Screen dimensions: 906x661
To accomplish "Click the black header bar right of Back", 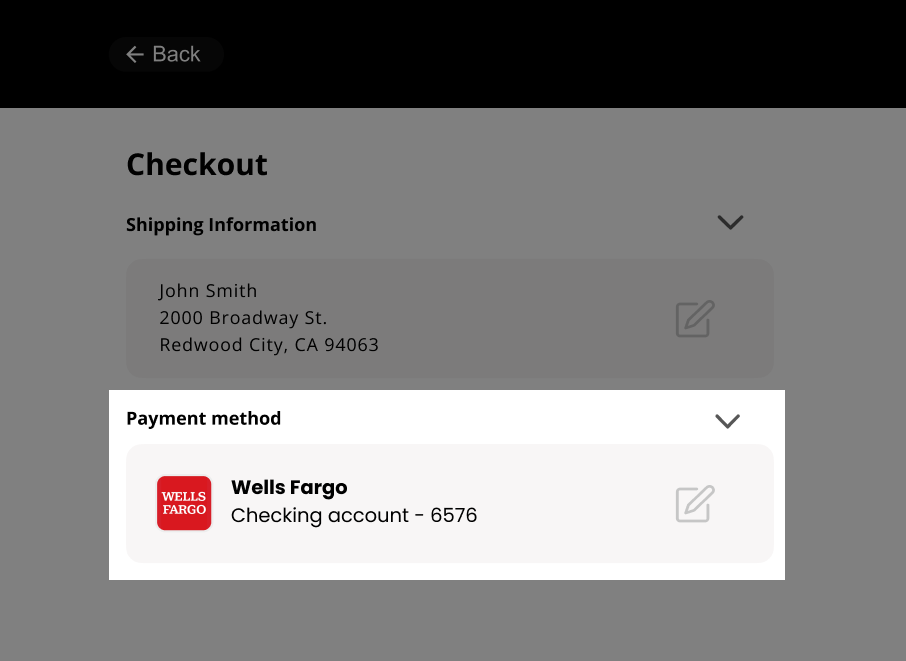I will [560, 54].
